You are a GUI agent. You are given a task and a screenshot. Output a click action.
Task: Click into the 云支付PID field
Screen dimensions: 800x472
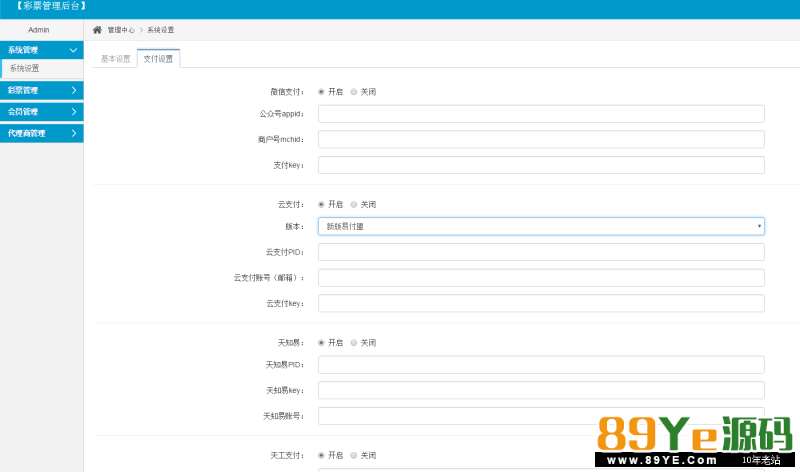[541, 252]
